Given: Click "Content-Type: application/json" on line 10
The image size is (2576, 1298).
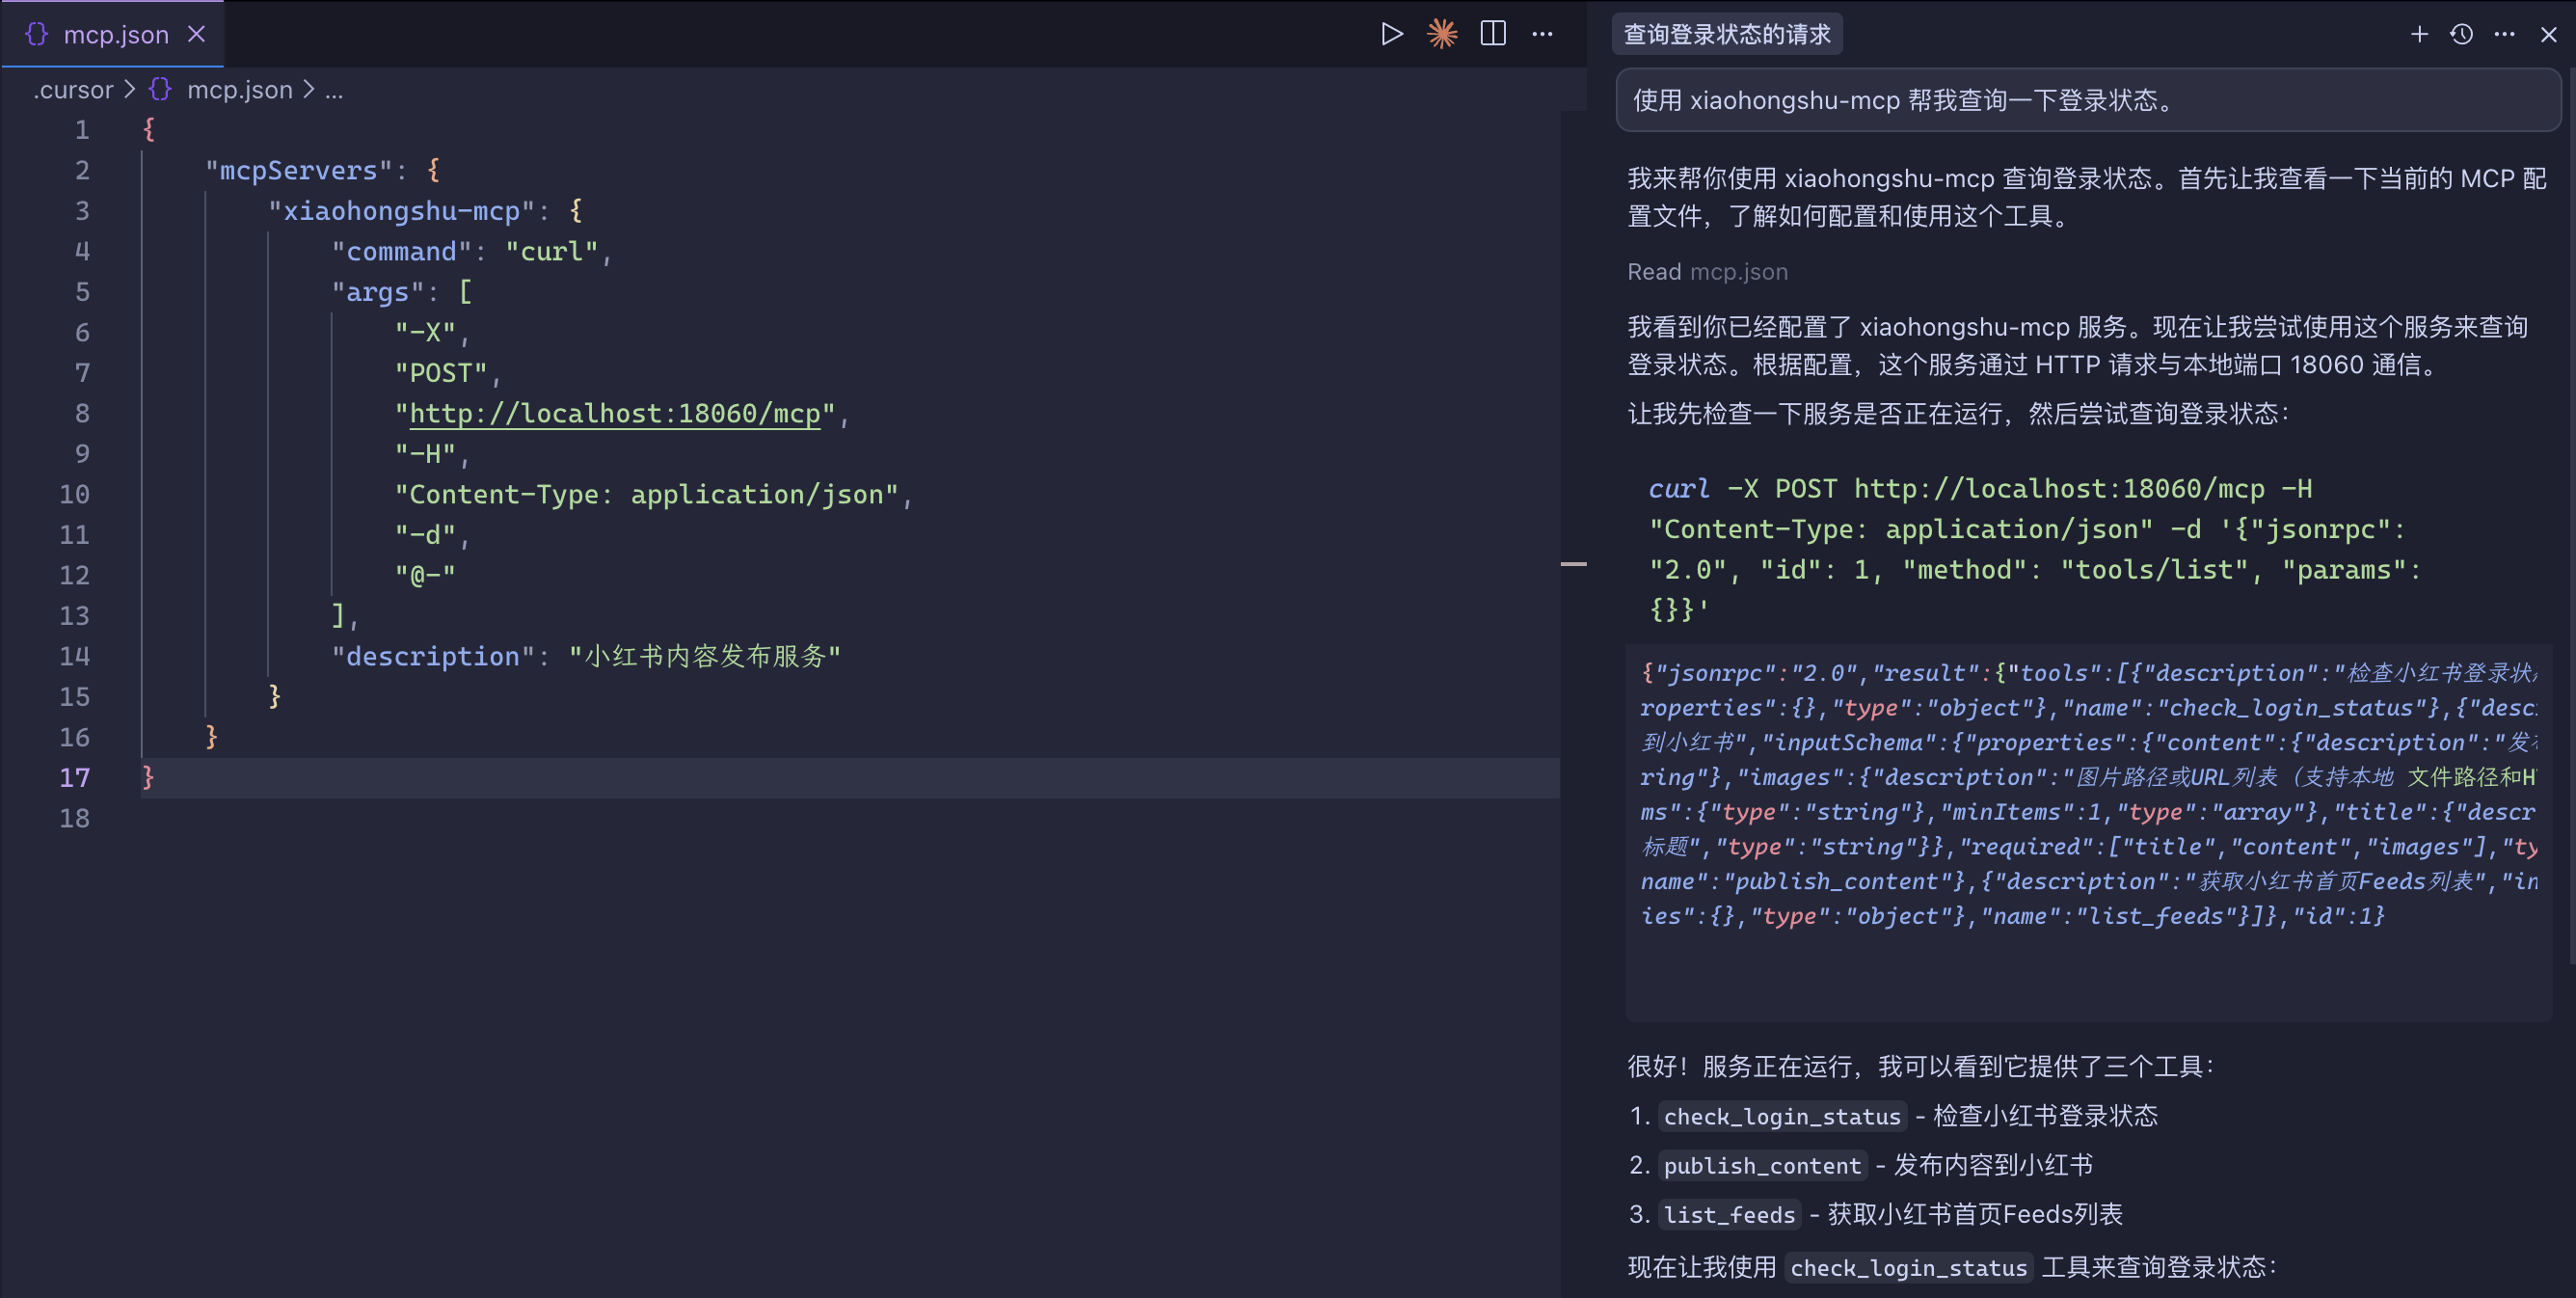Looking at the screenshot, I should coord(646,494).
